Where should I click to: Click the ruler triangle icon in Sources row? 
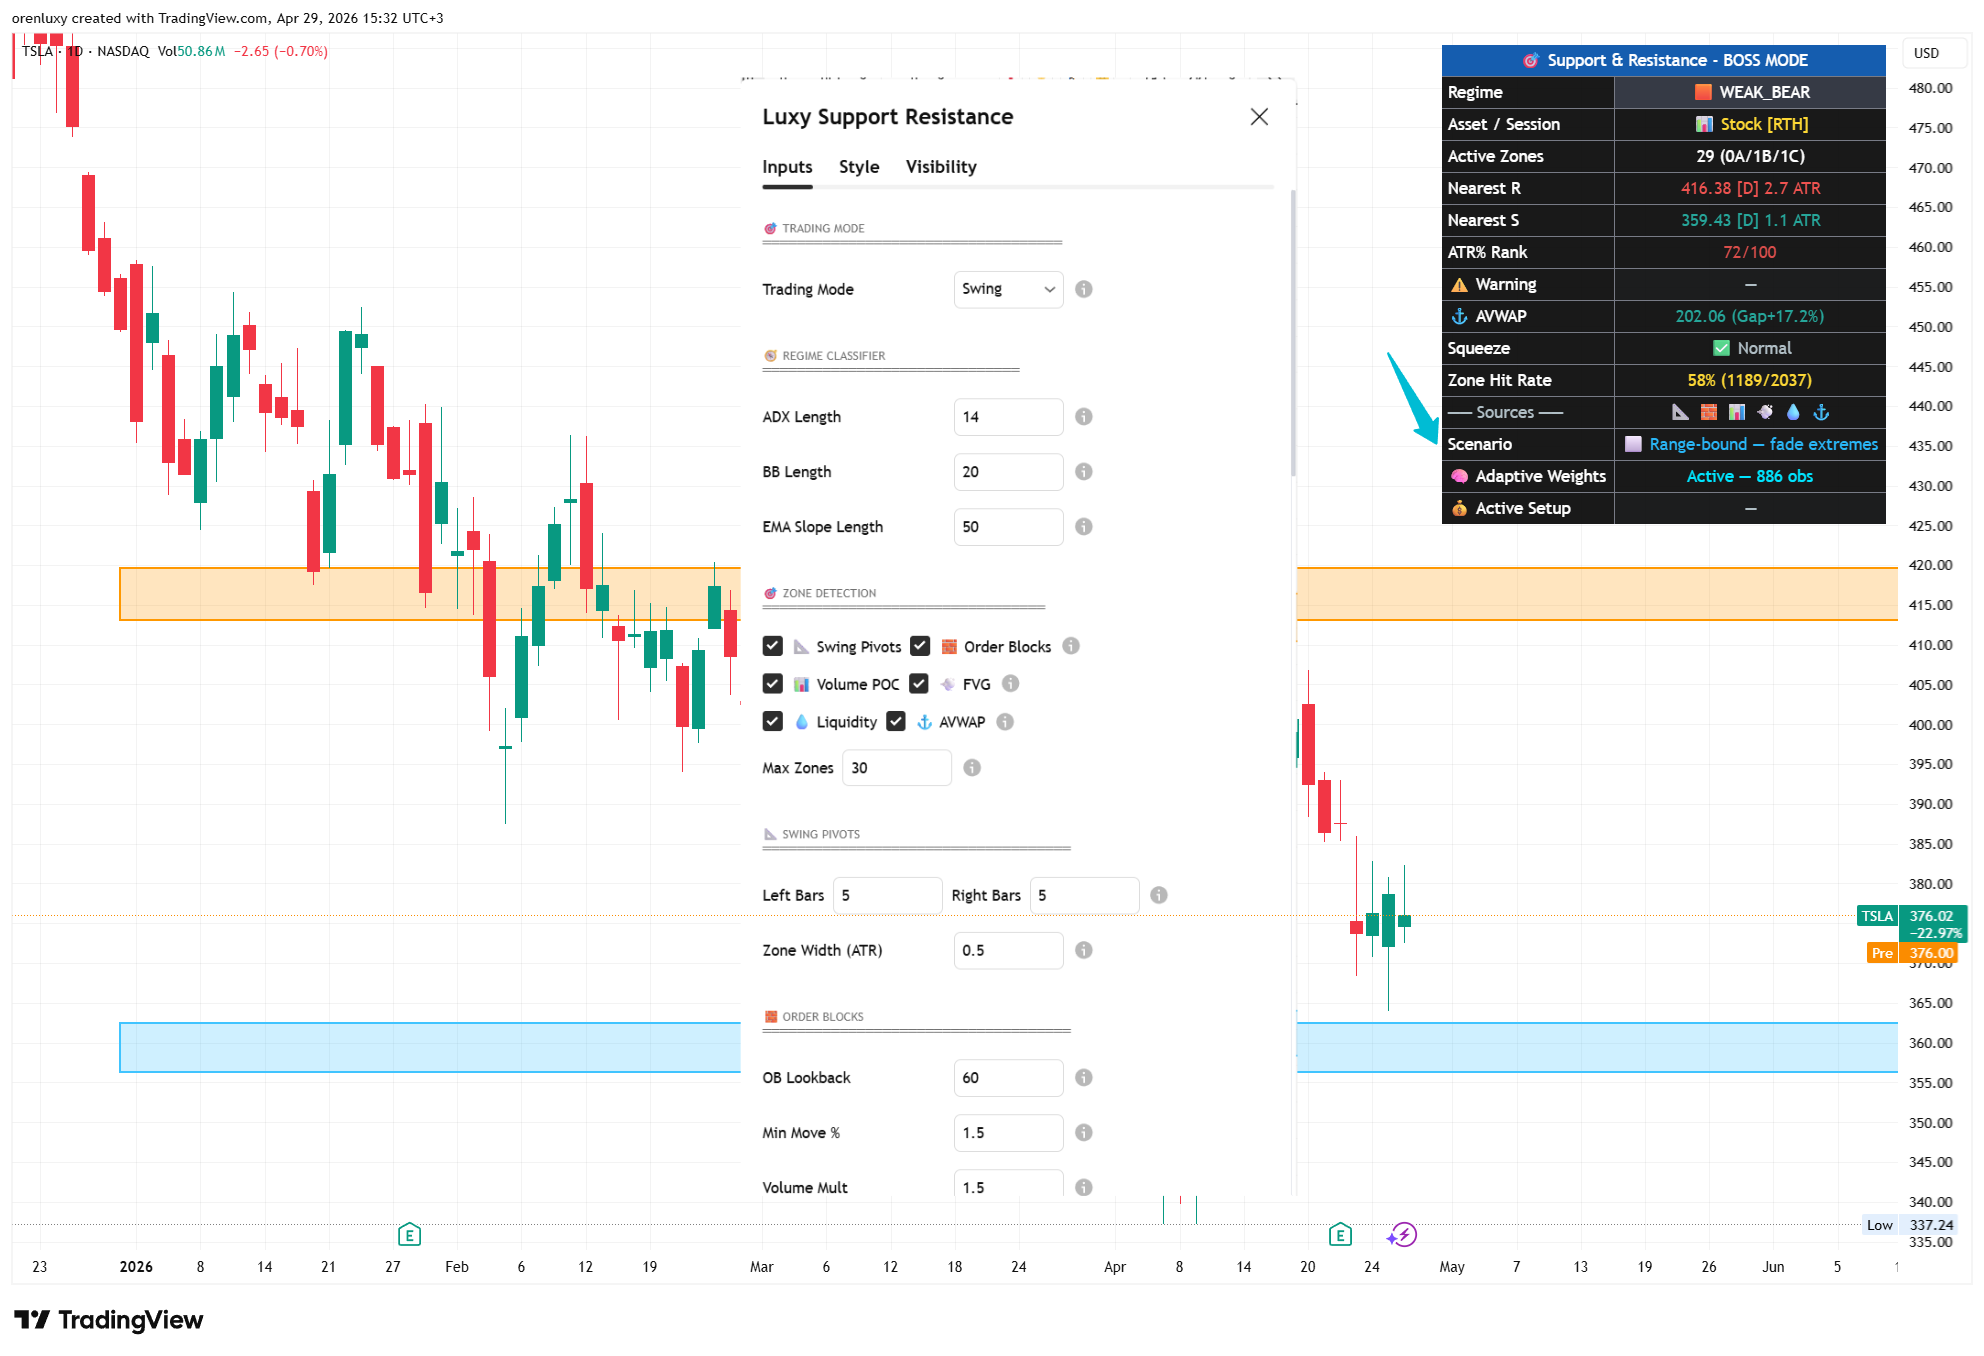pyautogui.click(x=1680, y=412)
